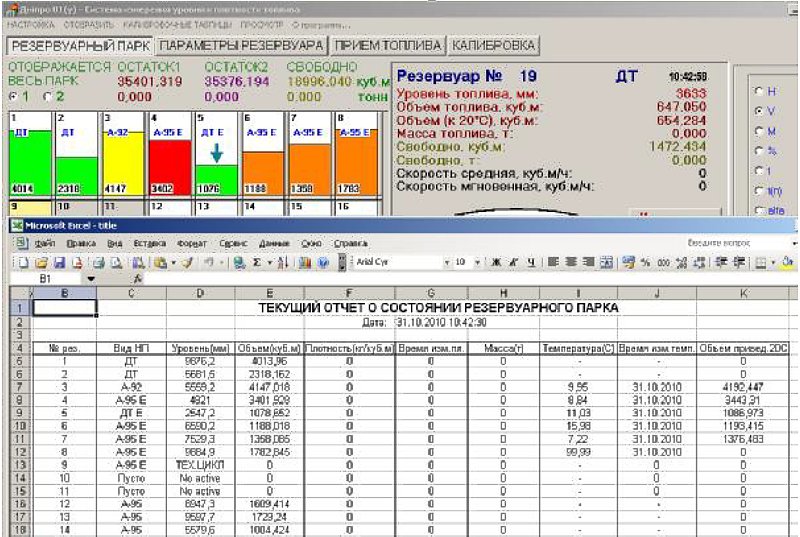Open the Chart Wizard icon
Image resolution: width=800 pixels, height=537 pixels.
point(305,263)
